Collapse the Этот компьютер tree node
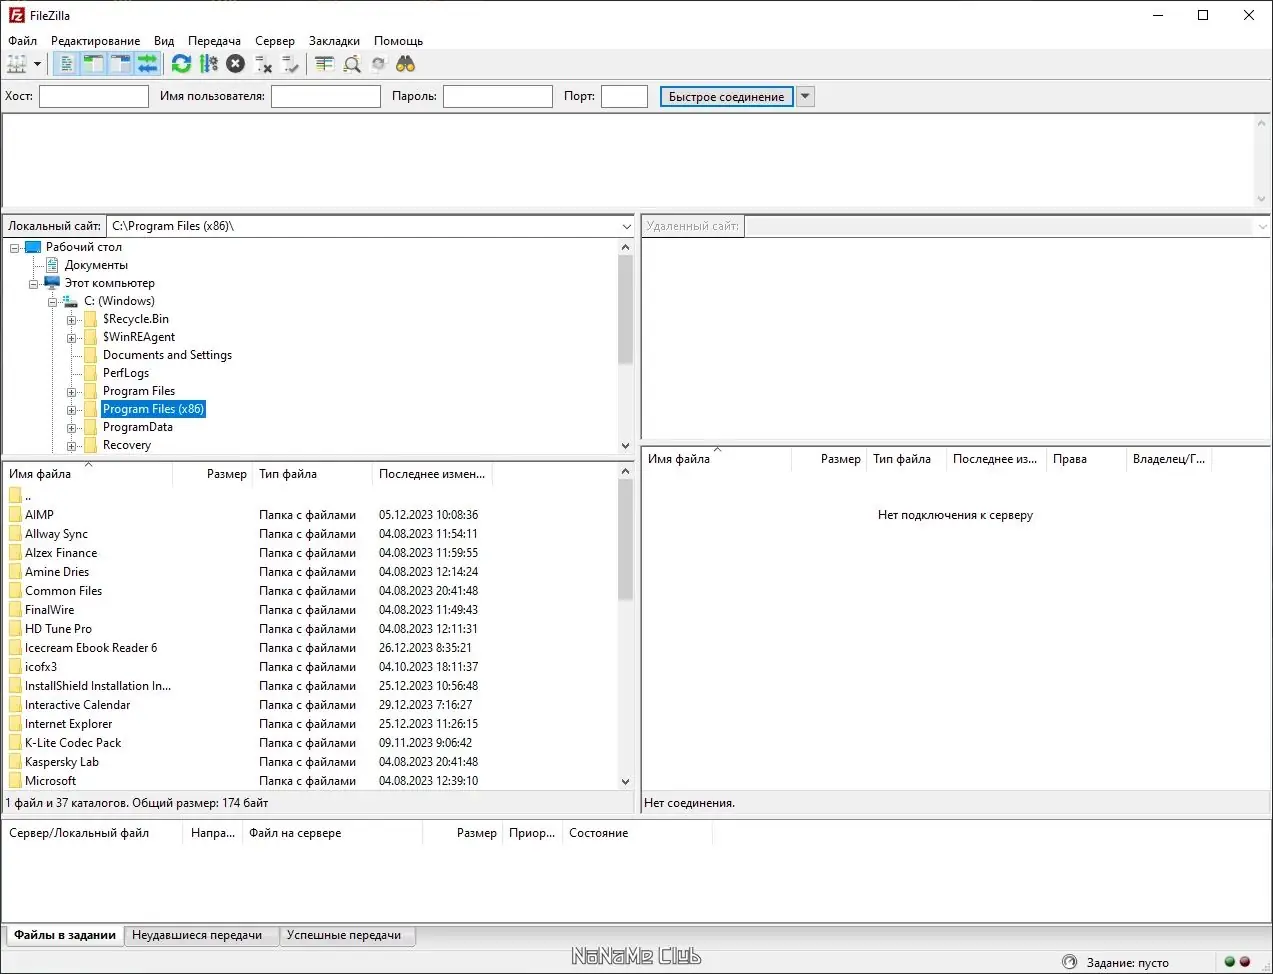This screenshot has height=974, width=1273. 34,284
